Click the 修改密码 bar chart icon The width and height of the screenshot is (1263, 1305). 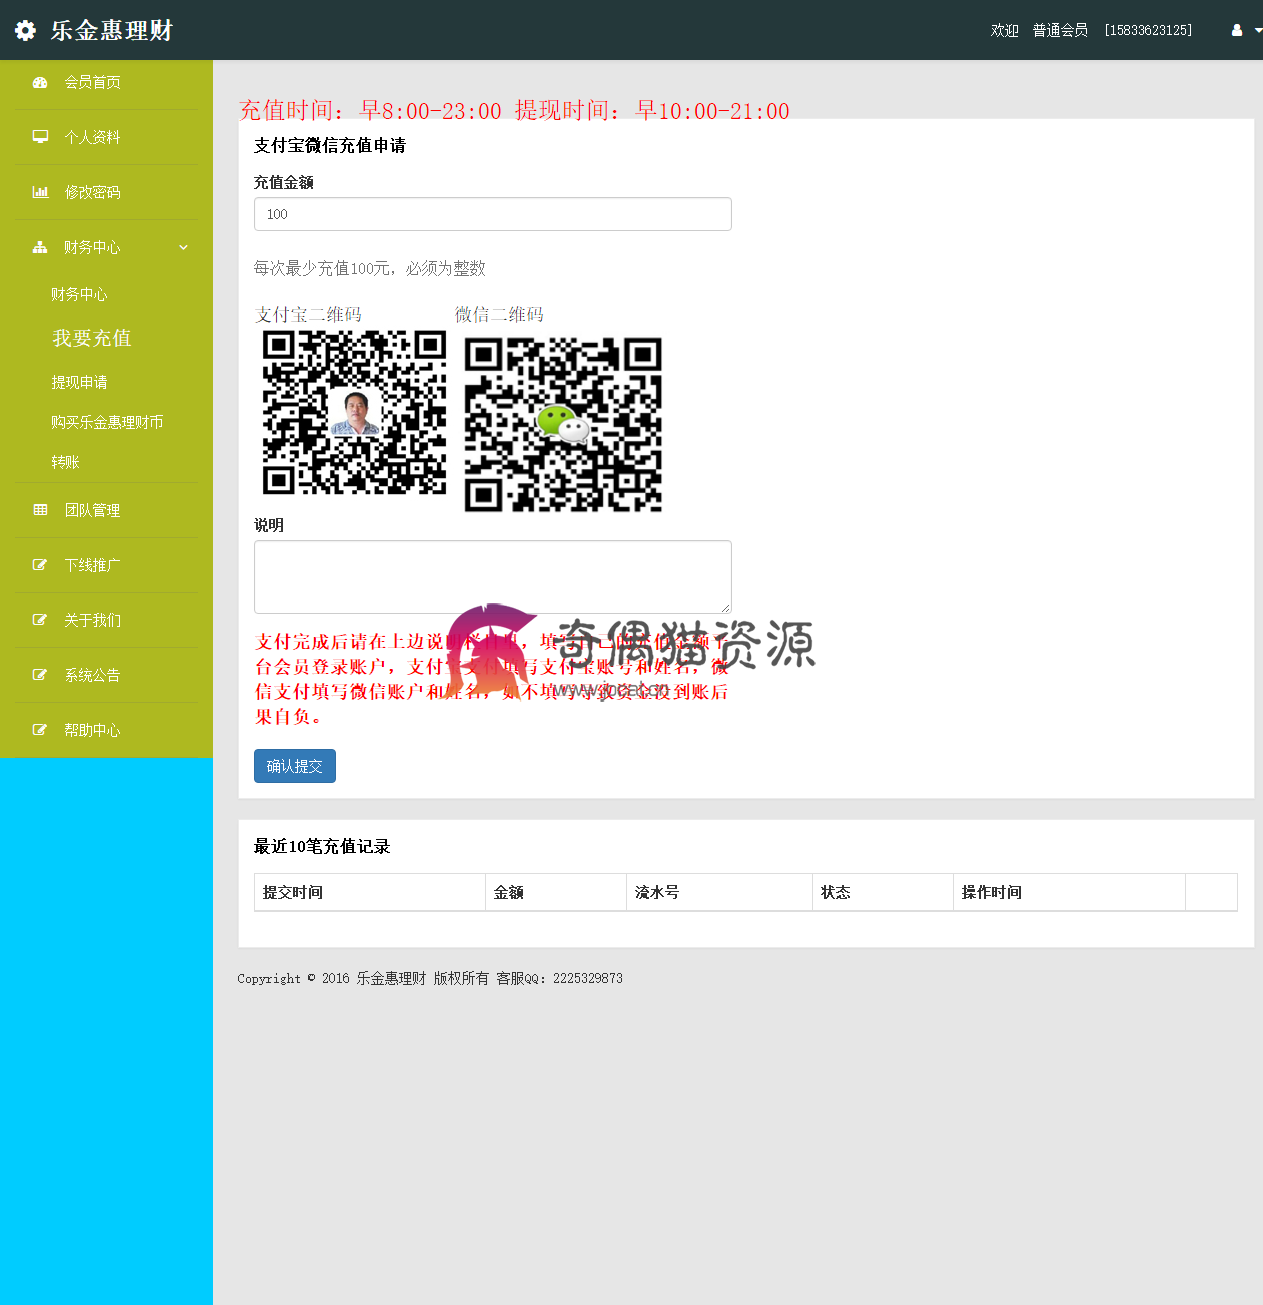[40, 192]
